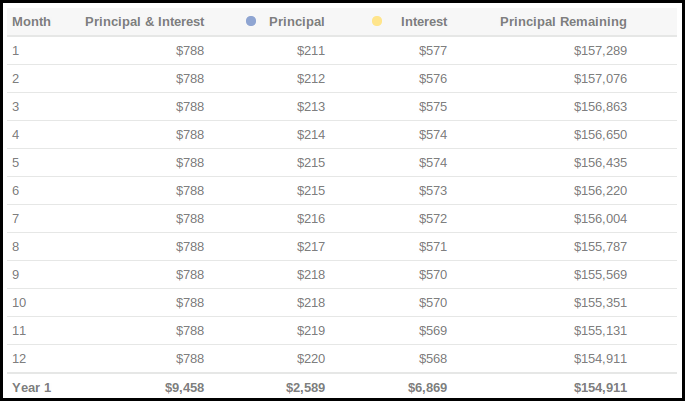Click month 1 remaining balance $157,289

(x=600, y=50)
